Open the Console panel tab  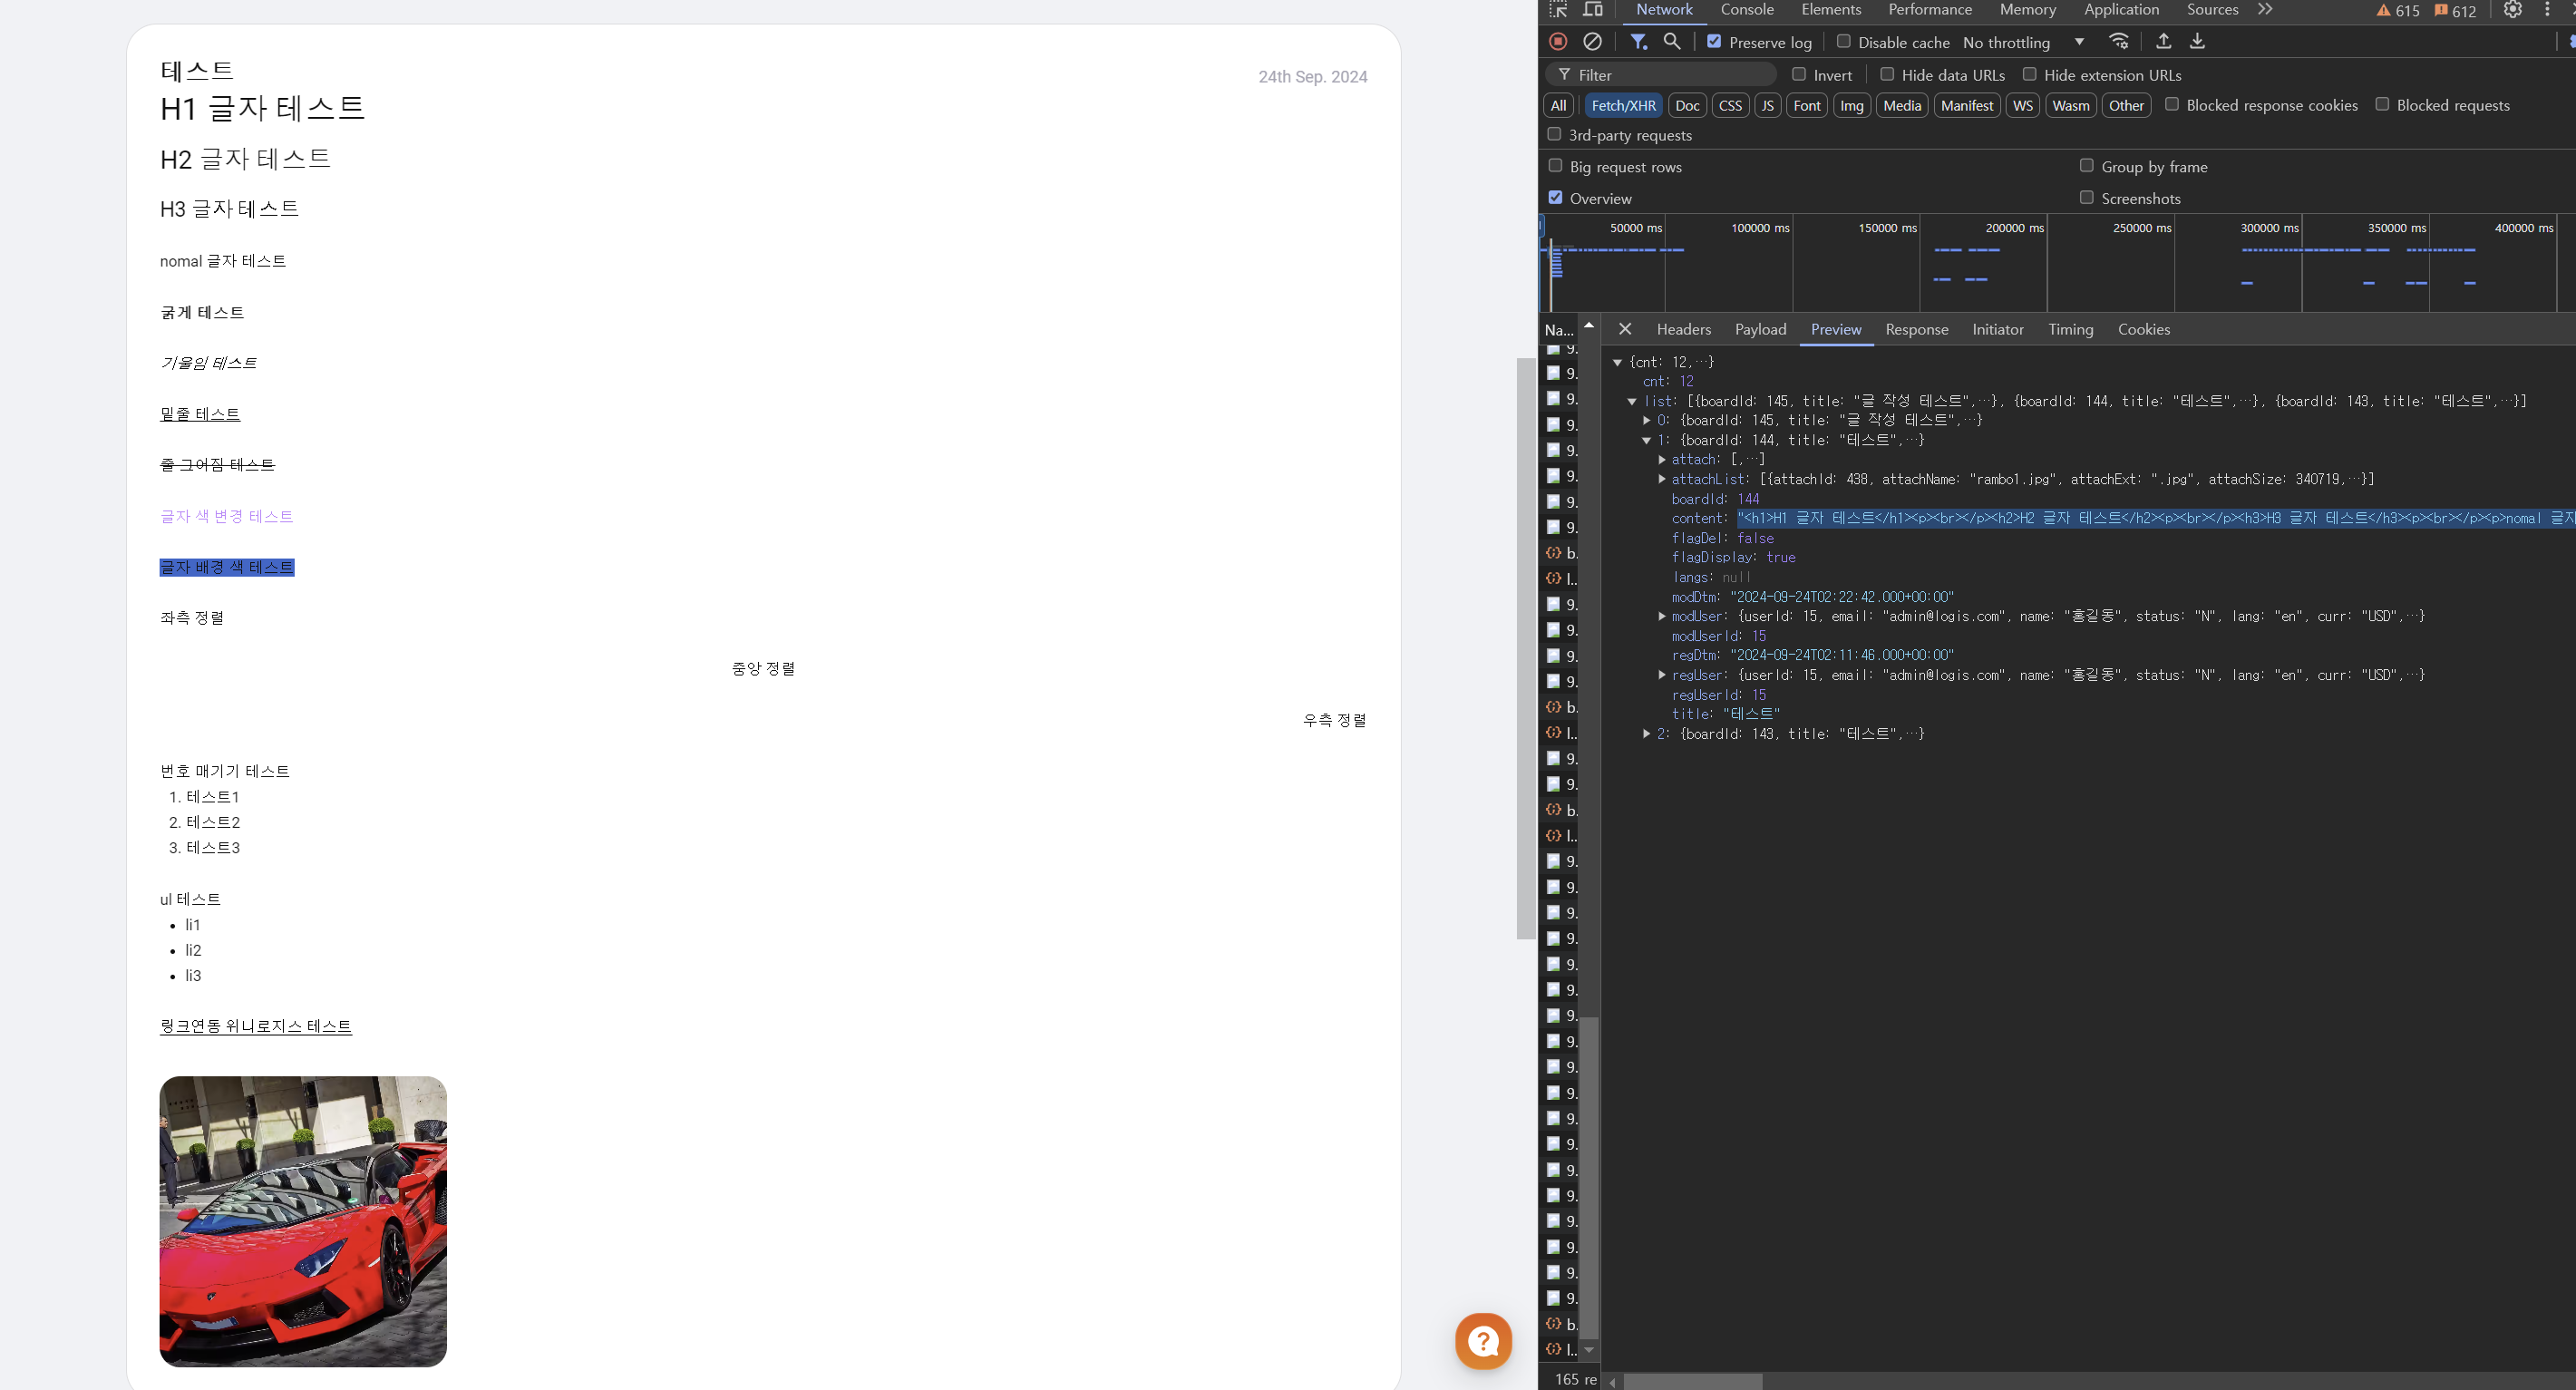1746,10
